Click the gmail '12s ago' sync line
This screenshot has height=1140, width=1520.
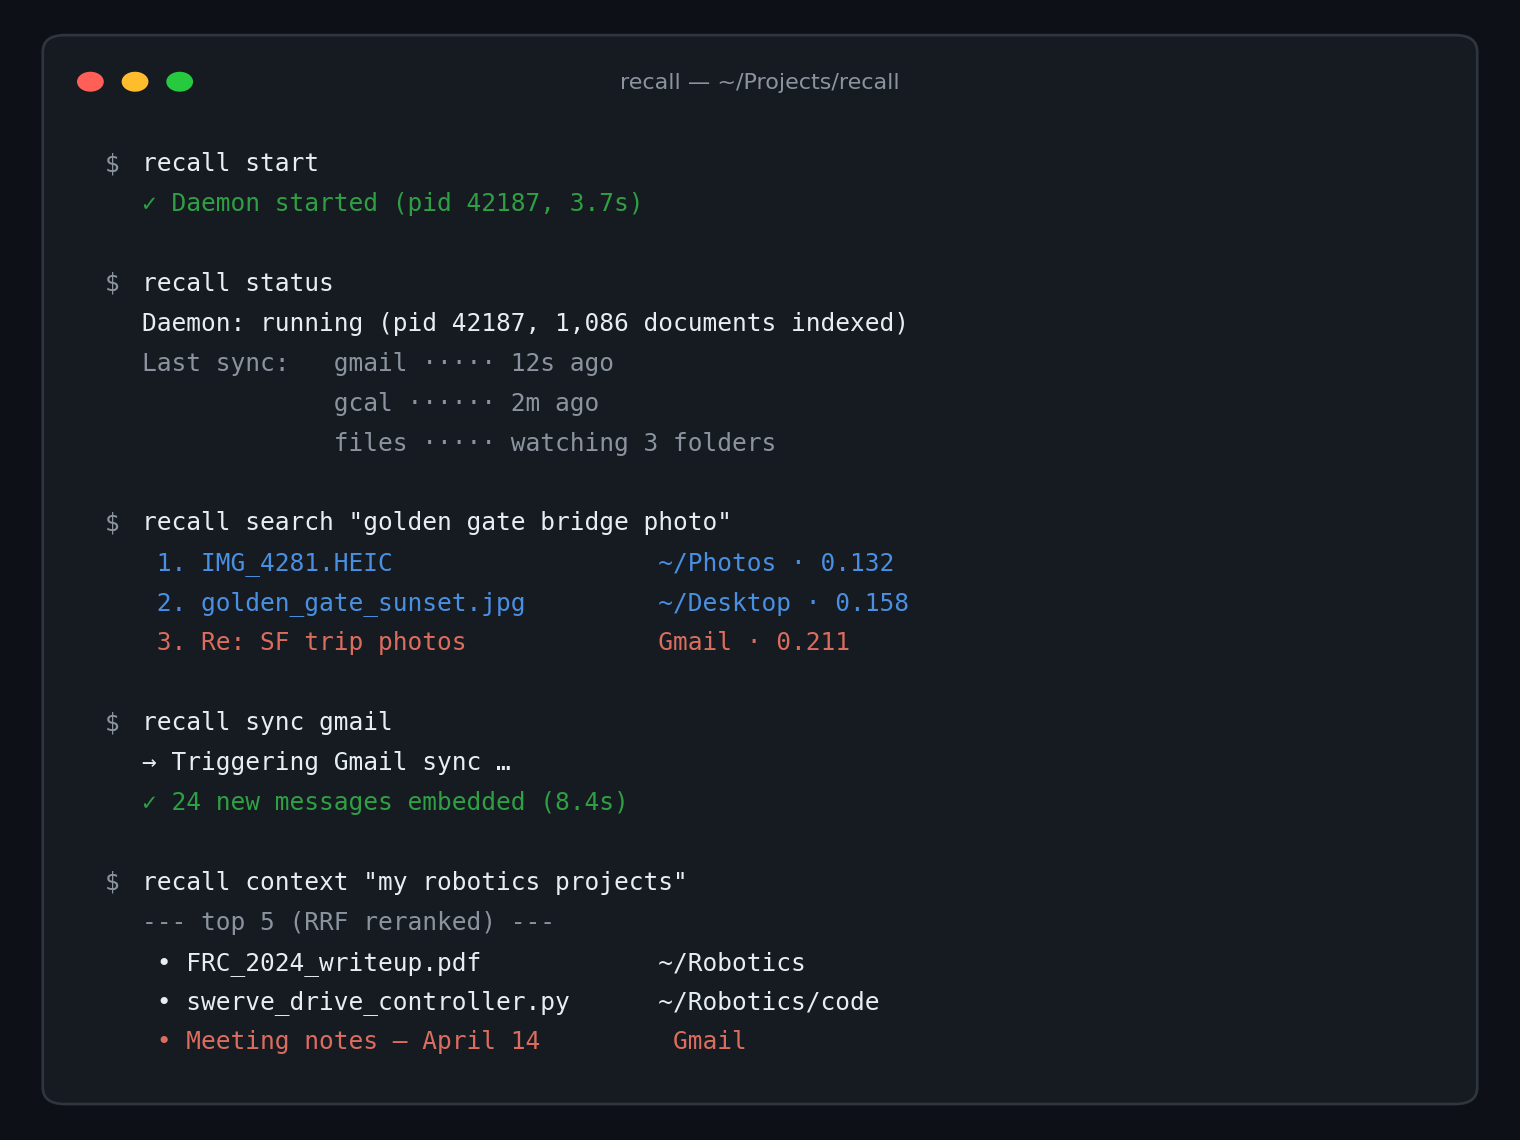coord(473,363)
